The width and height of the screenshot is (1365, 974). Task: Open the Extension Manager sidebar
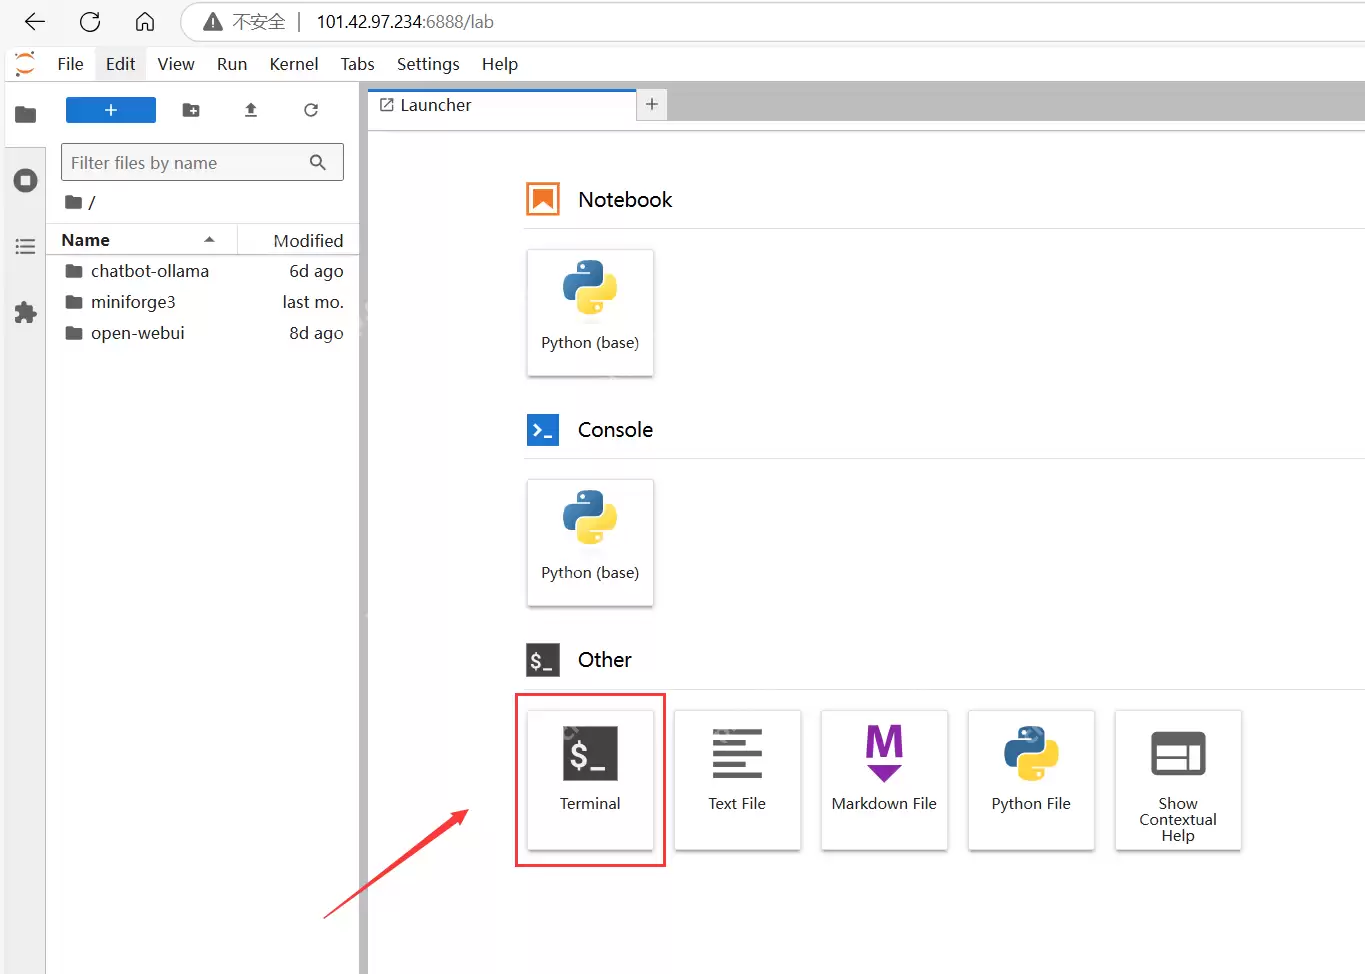26,312
